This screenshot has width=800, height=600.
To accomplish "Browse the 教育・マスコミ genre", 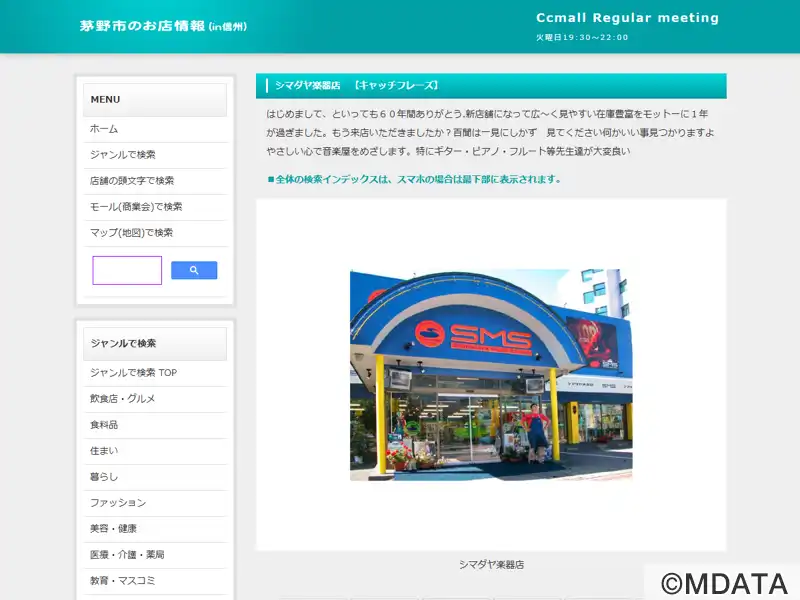I will (x=155, y=581).
